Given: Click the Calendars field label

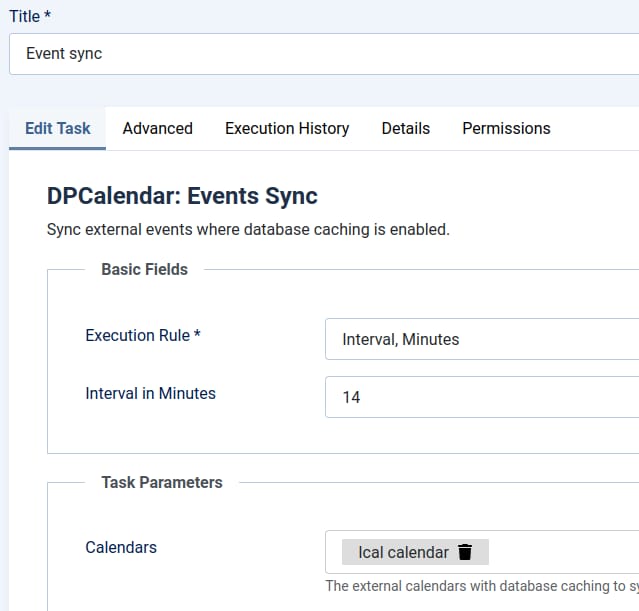Looking at the screenshot, I should coord(121,547).
